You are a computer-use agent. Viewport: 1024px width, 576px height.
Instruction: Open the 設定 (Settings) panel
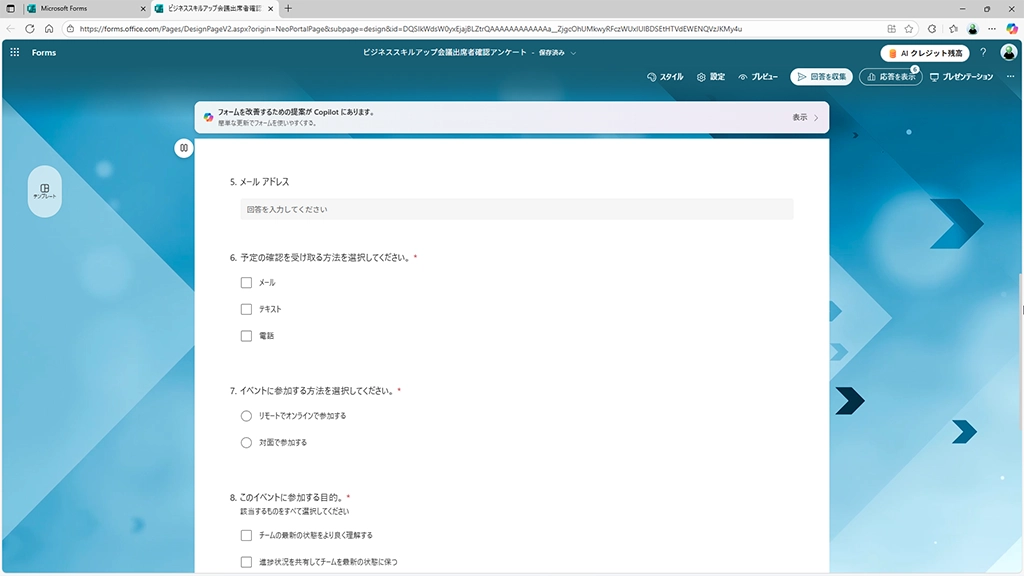click(x=711, y=77)
